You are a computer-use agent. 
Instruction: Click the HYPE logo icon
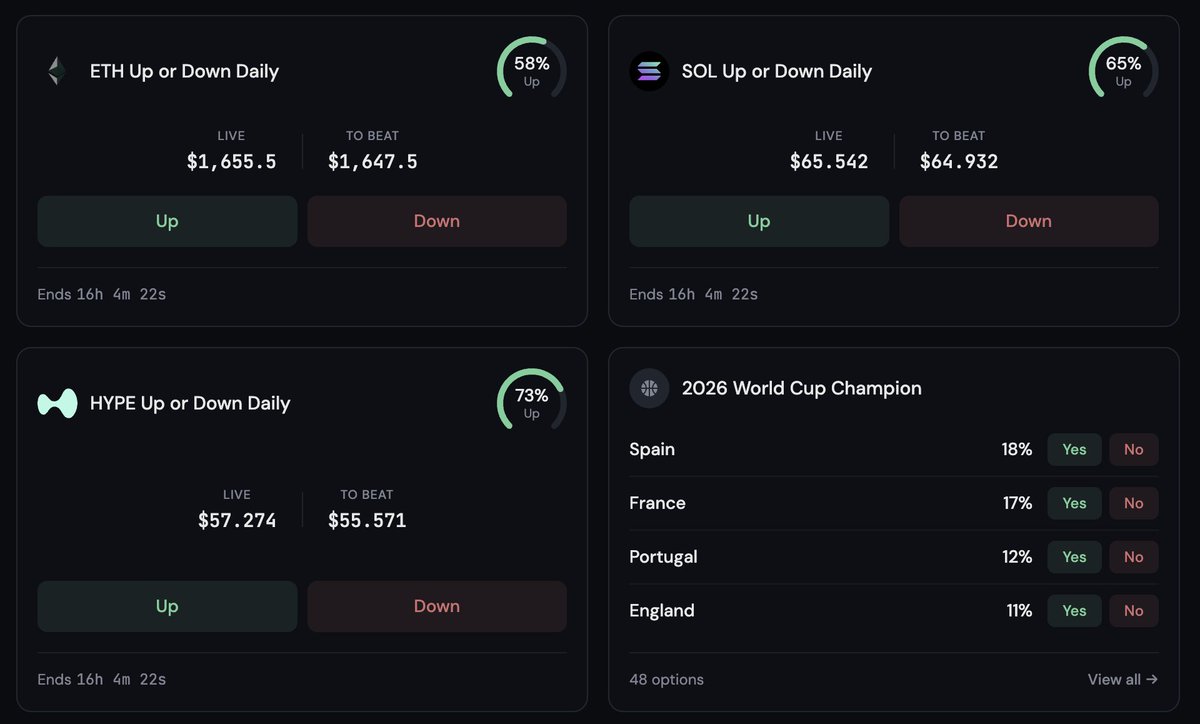(57, 403)
